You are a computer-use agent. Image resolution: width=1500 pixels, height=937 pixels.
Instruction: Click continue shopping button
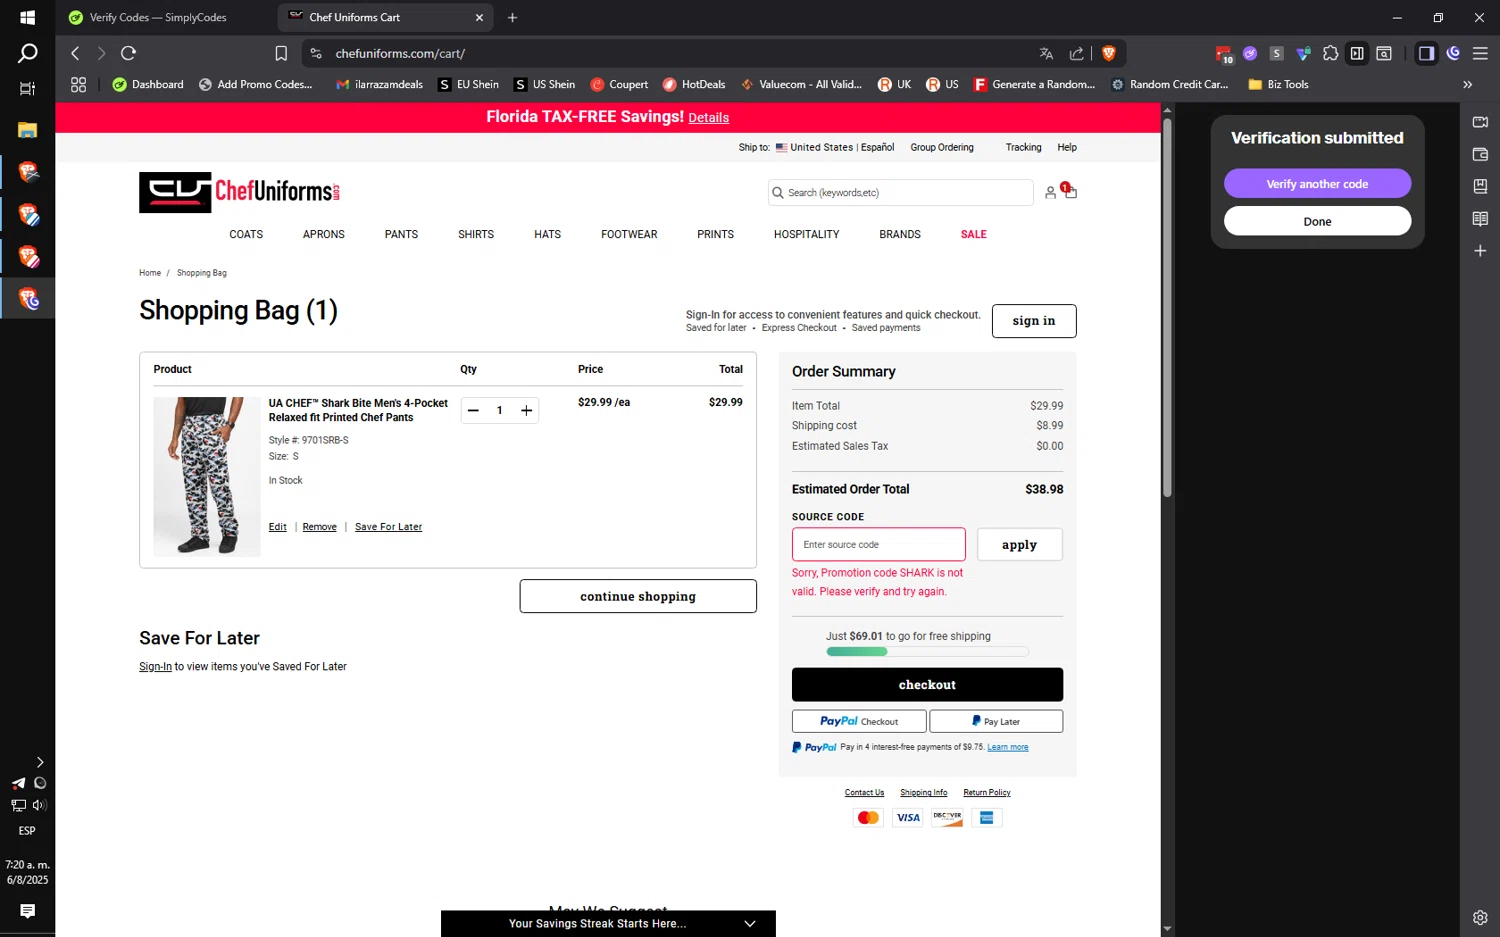point(638,596)
